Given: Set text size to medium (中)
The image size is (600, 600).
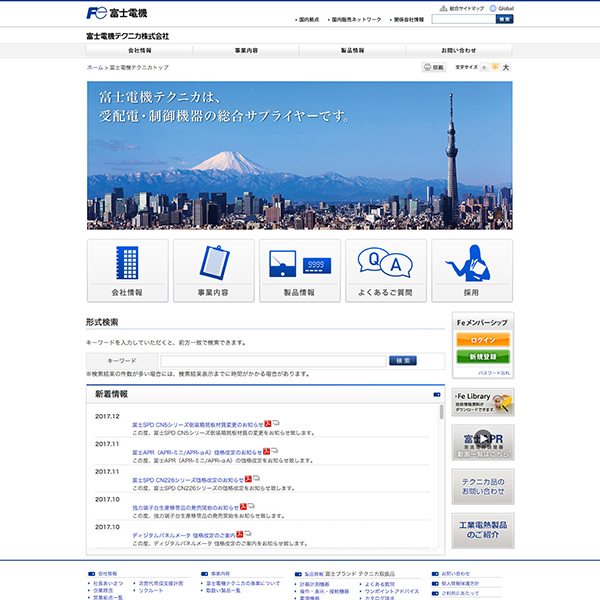Looking at the screenshot, I should tap(495, 67).
